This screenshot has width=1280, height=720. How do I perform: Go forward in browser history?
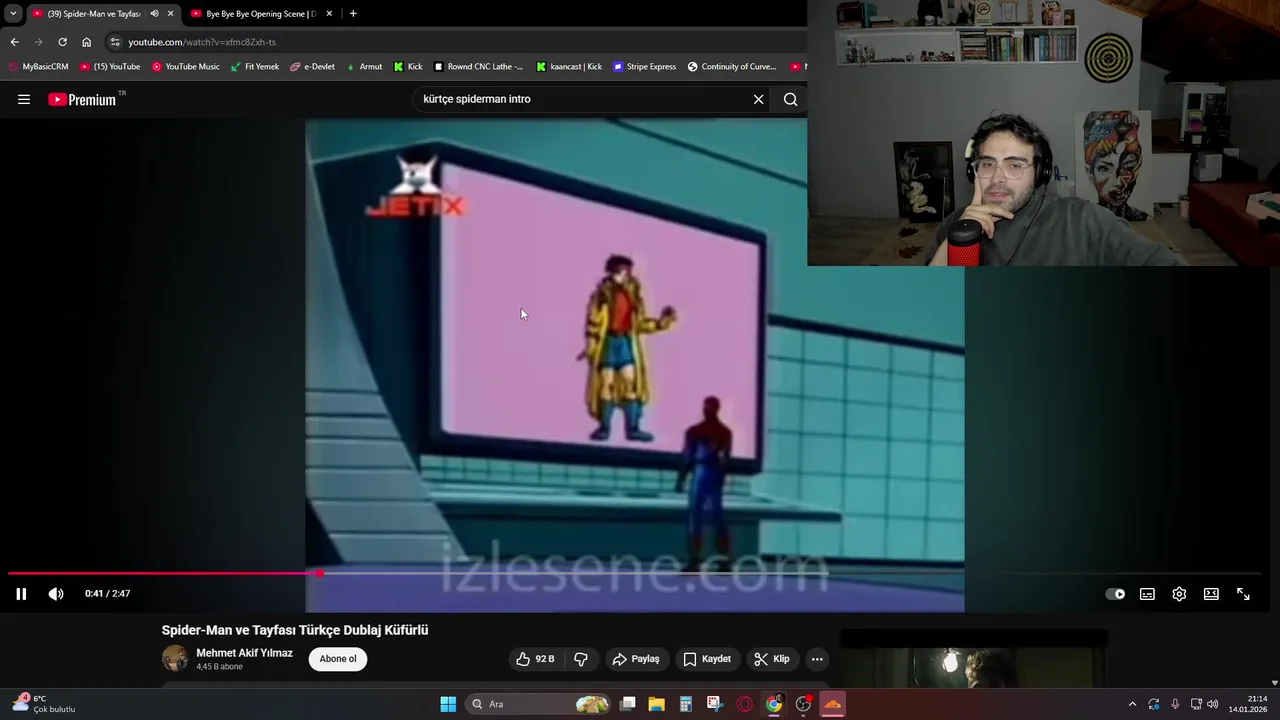[x=38, y=42]
